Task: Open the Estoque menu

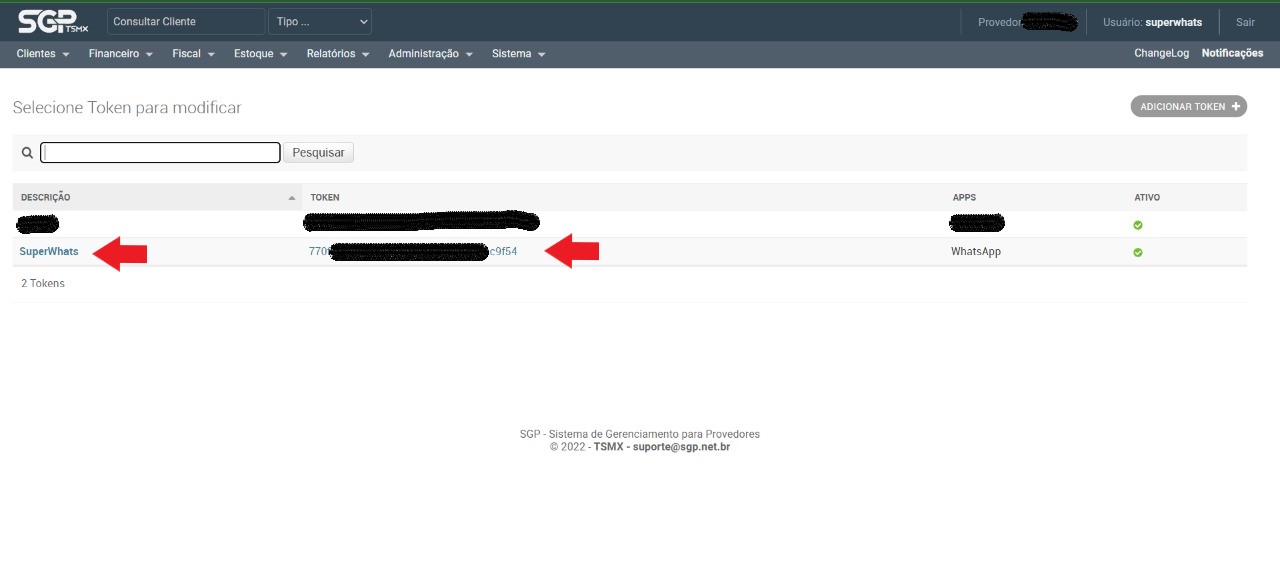Action: (260, 54)
